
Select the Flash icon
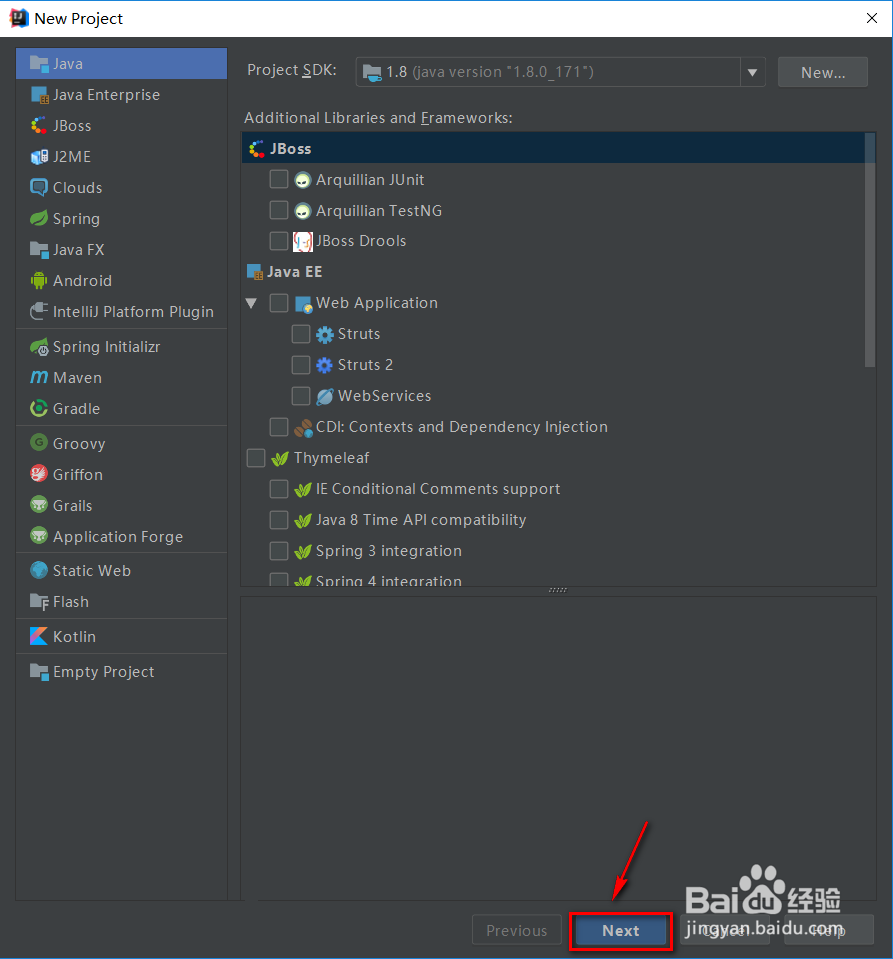tap(39, 602)
